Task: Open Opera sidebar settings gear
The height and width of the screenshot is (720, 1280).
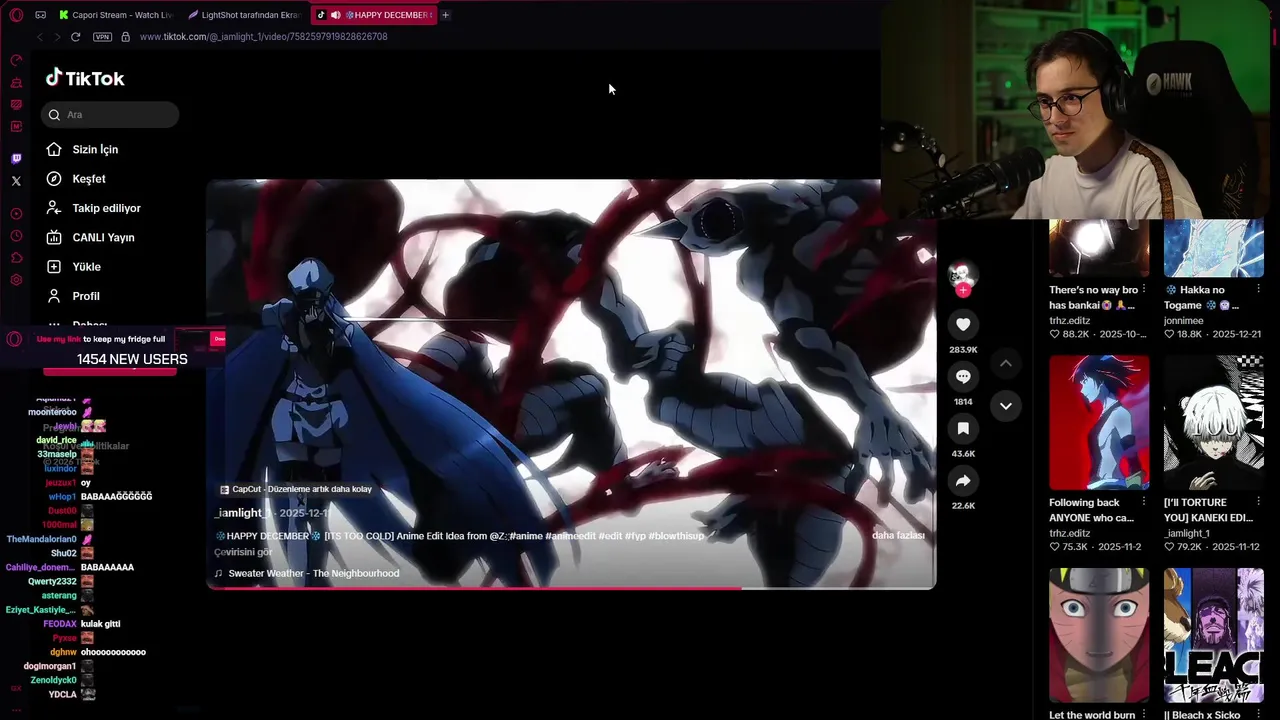Action: click(x=16, y=280)
